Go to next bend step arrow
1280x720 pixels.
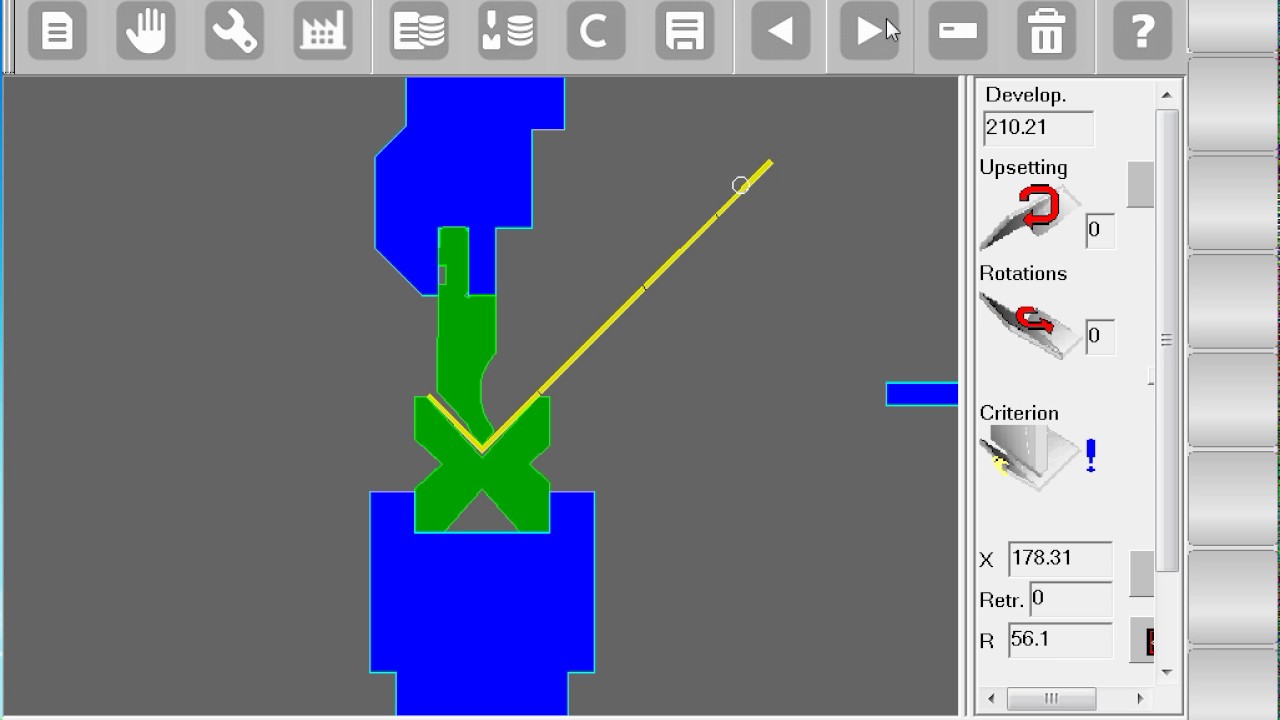(x=869, y=31)
